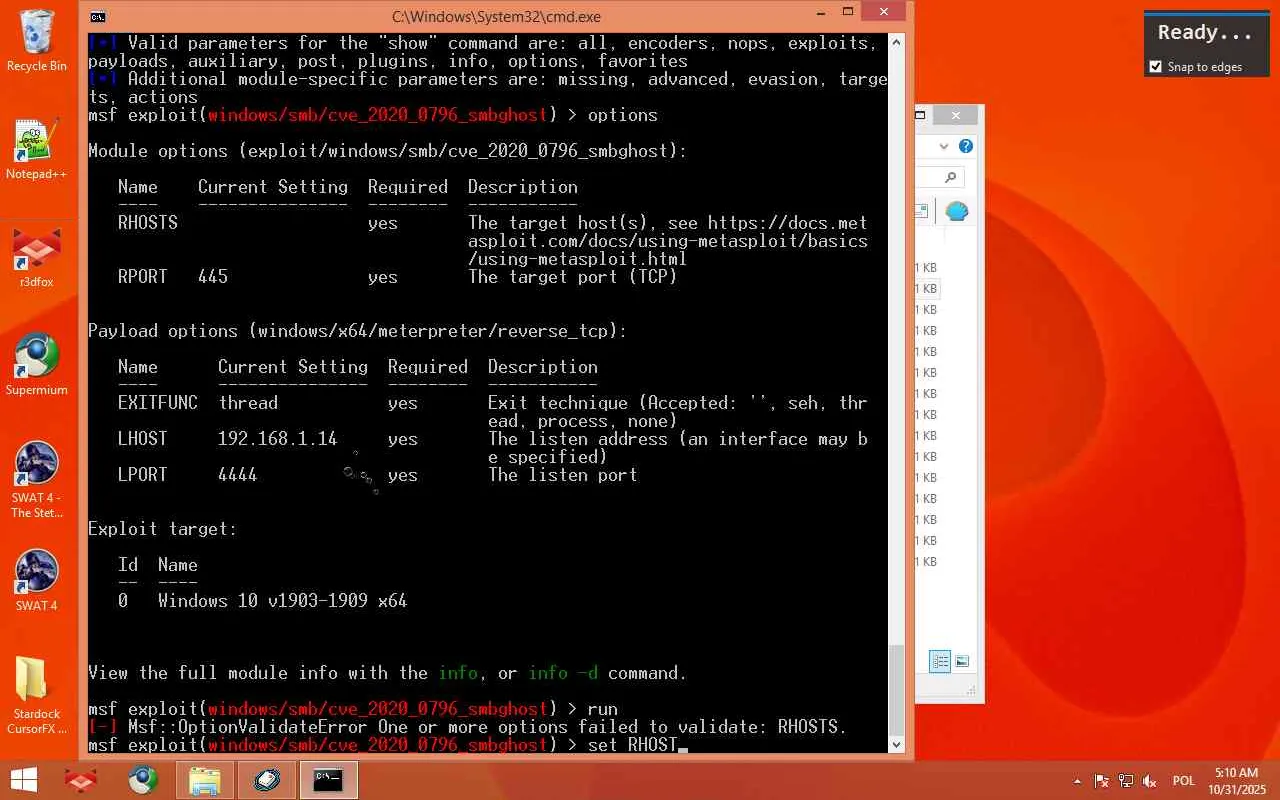This screenshot has width=1280, height=800.
Task: Click the LHOST option name
Action: pyautogui.click(x=143, y=439)
